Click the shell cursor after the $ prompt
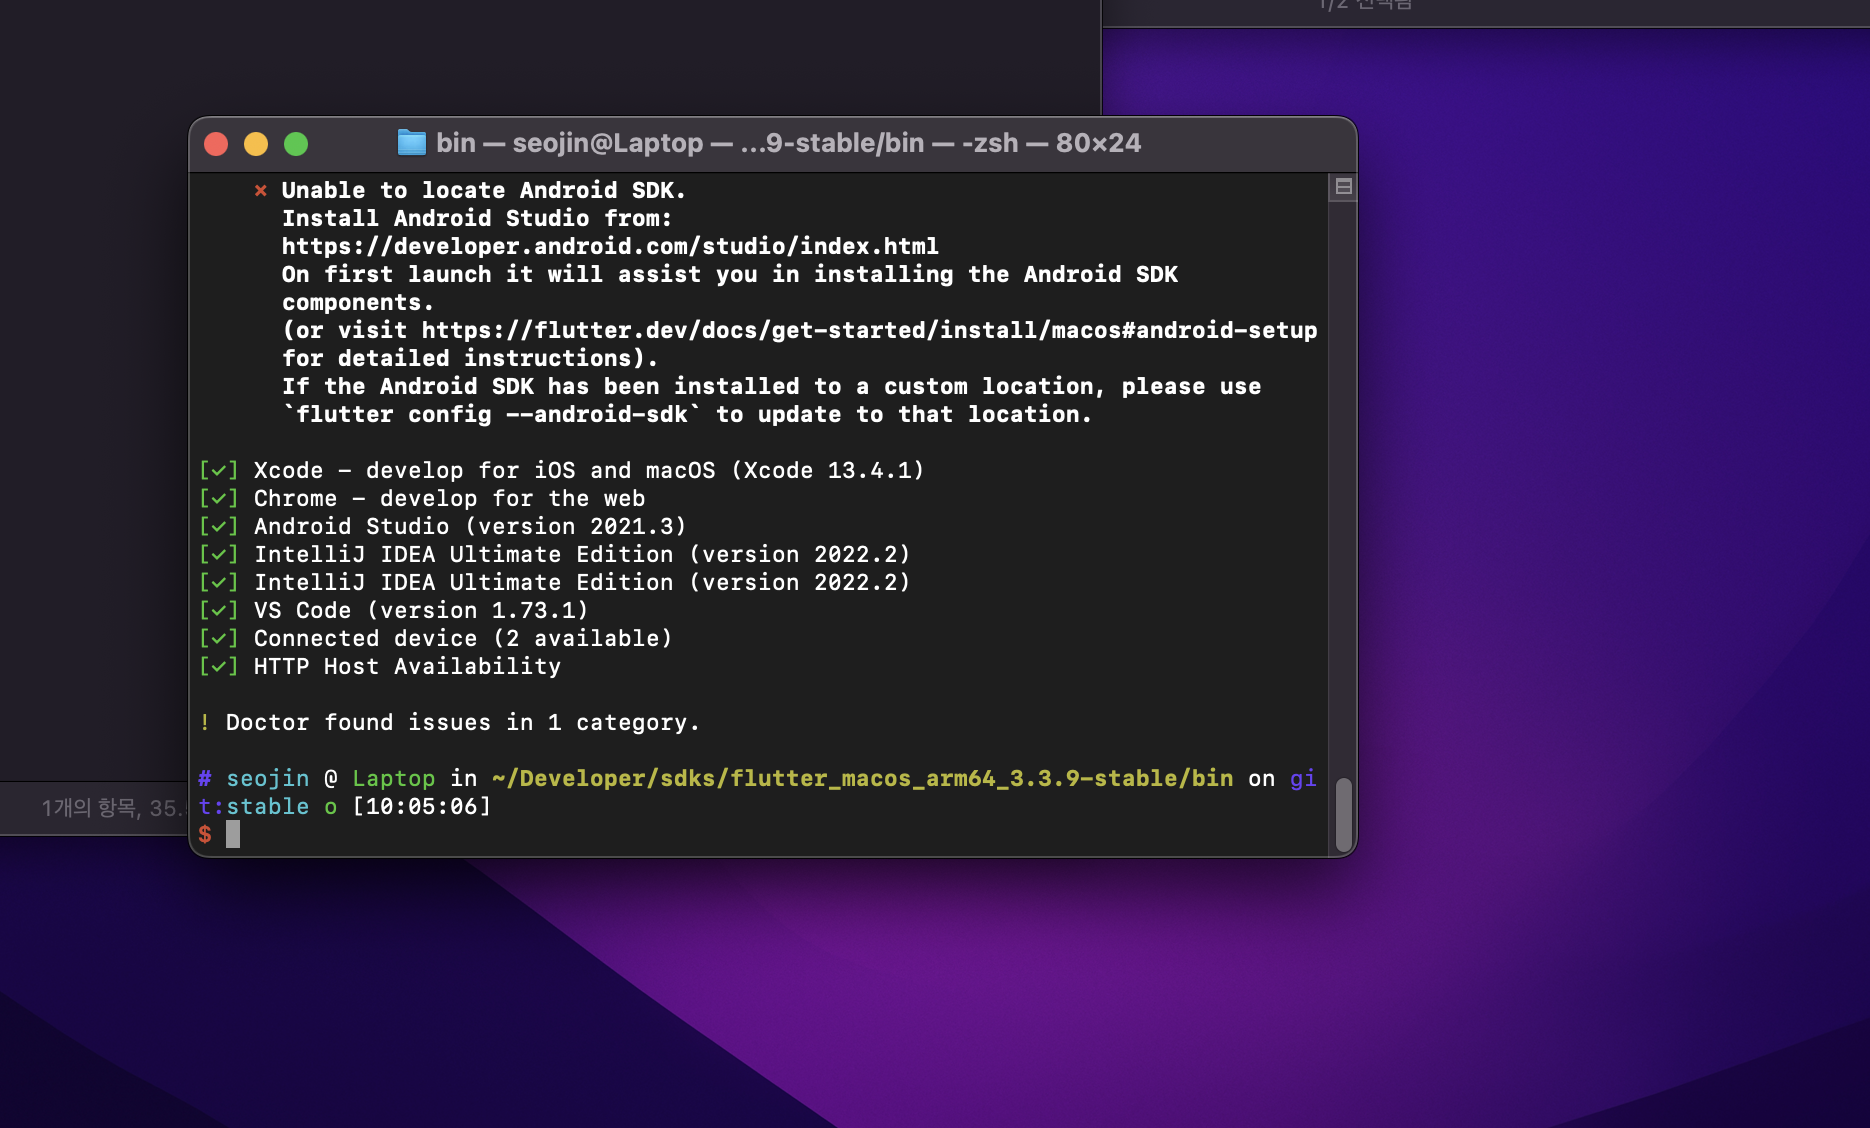The width and height of the screenshot is (1870, 1128). coord(233,834)
